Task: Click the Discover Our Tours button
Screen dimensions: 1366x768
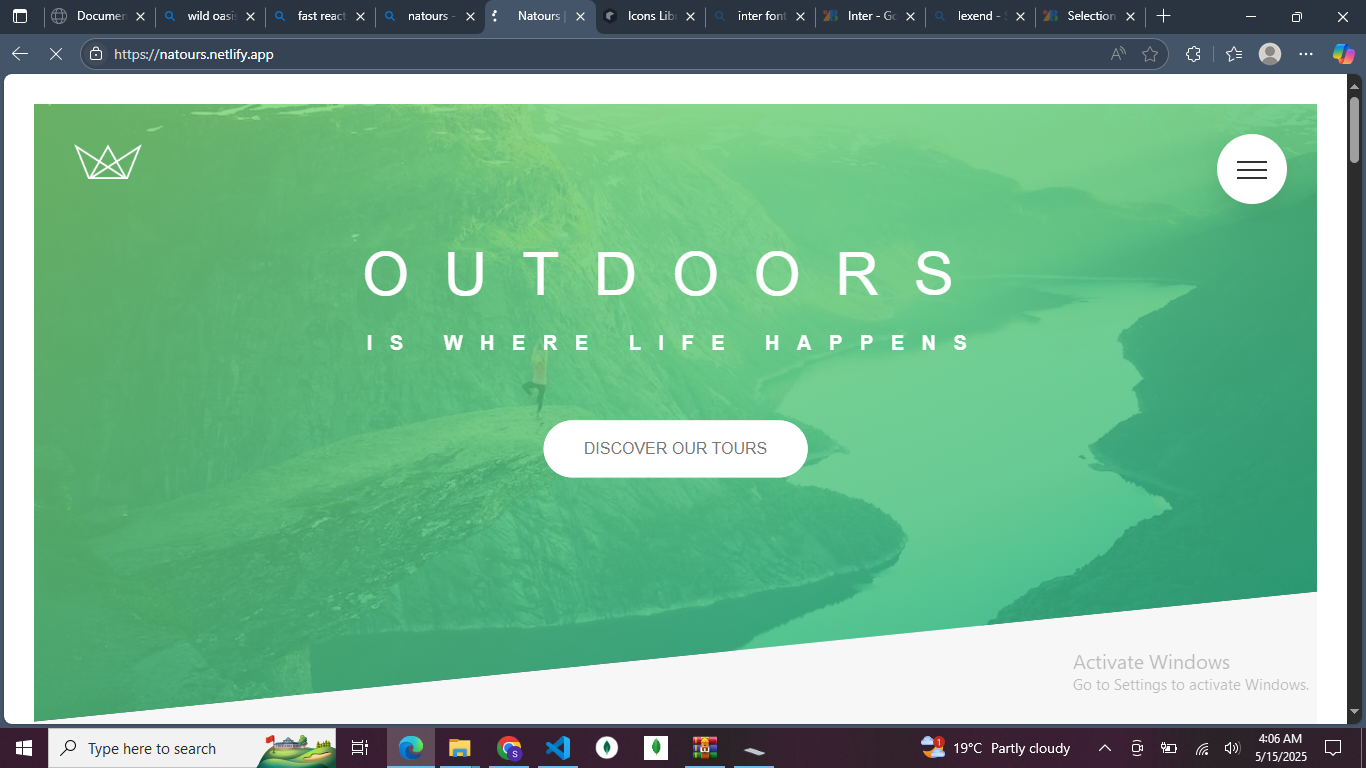Action: pos(675,449)
